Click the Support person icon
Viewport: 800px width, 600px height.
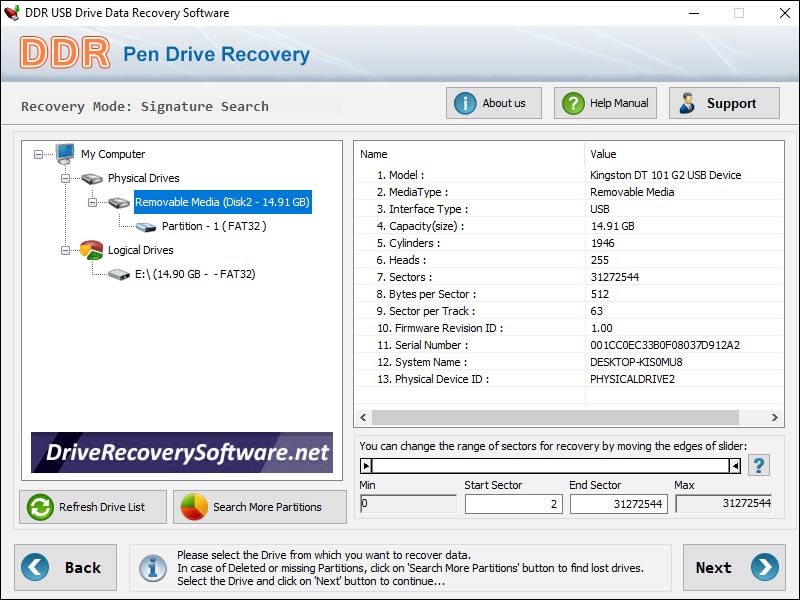point(688,103)
